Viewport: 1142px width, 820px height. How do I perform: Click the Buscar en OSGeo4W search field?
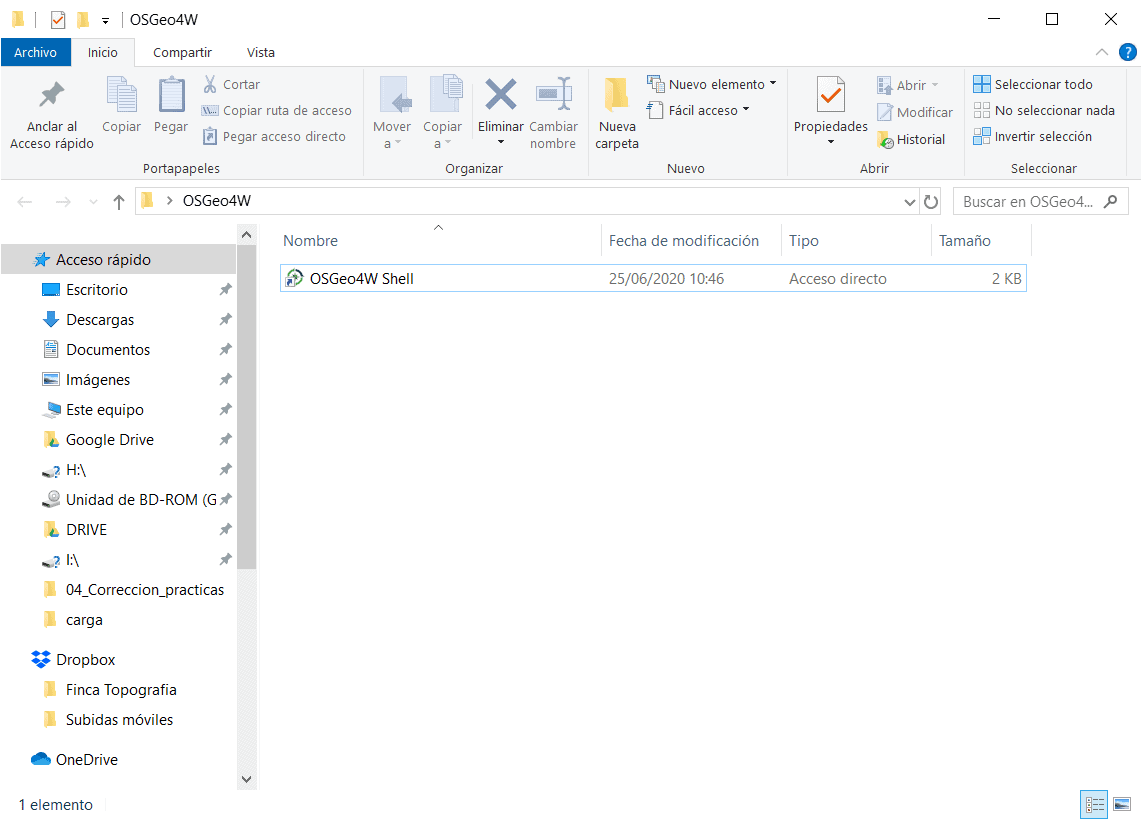pyautogui.click(x=1029, y=202)
